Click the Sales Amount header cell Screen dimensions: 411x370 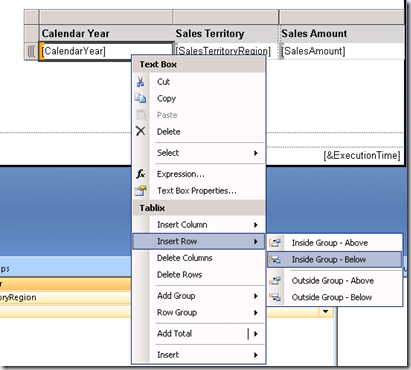pos(342,34)
